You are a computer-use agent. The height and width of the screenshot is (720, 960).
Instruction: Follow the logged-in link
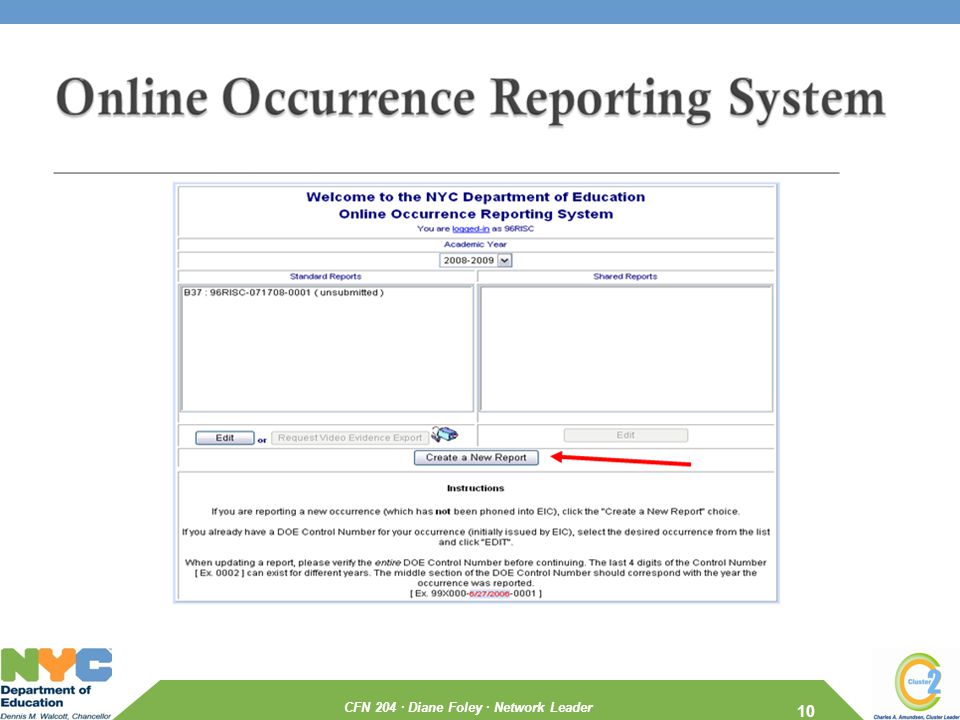[x=470, y=229]
